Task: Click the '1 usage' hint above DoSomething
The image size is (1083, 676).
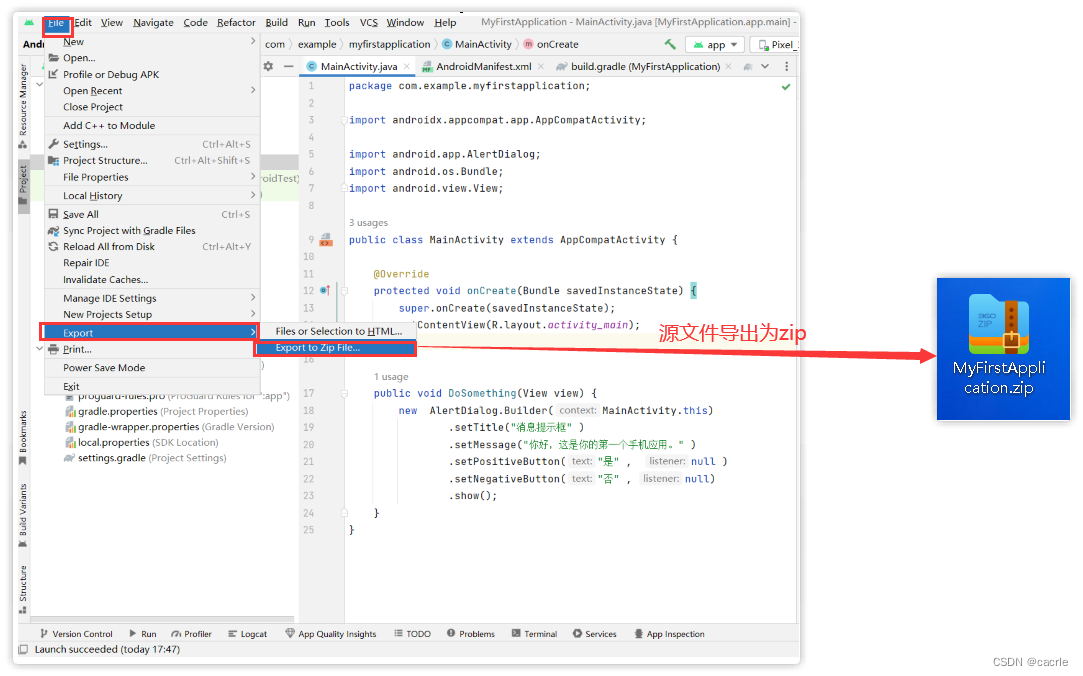Action: pos(391,377)
